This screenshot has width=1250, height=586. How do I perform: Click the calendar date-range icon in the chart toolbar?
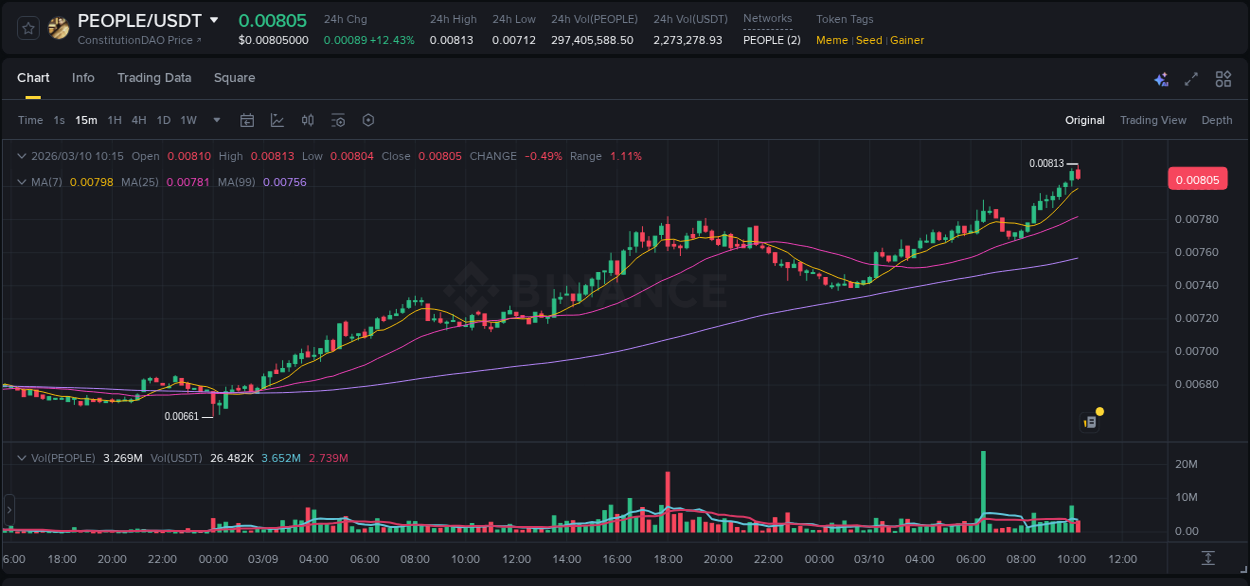pyautogui.click(x=247, y=120)
